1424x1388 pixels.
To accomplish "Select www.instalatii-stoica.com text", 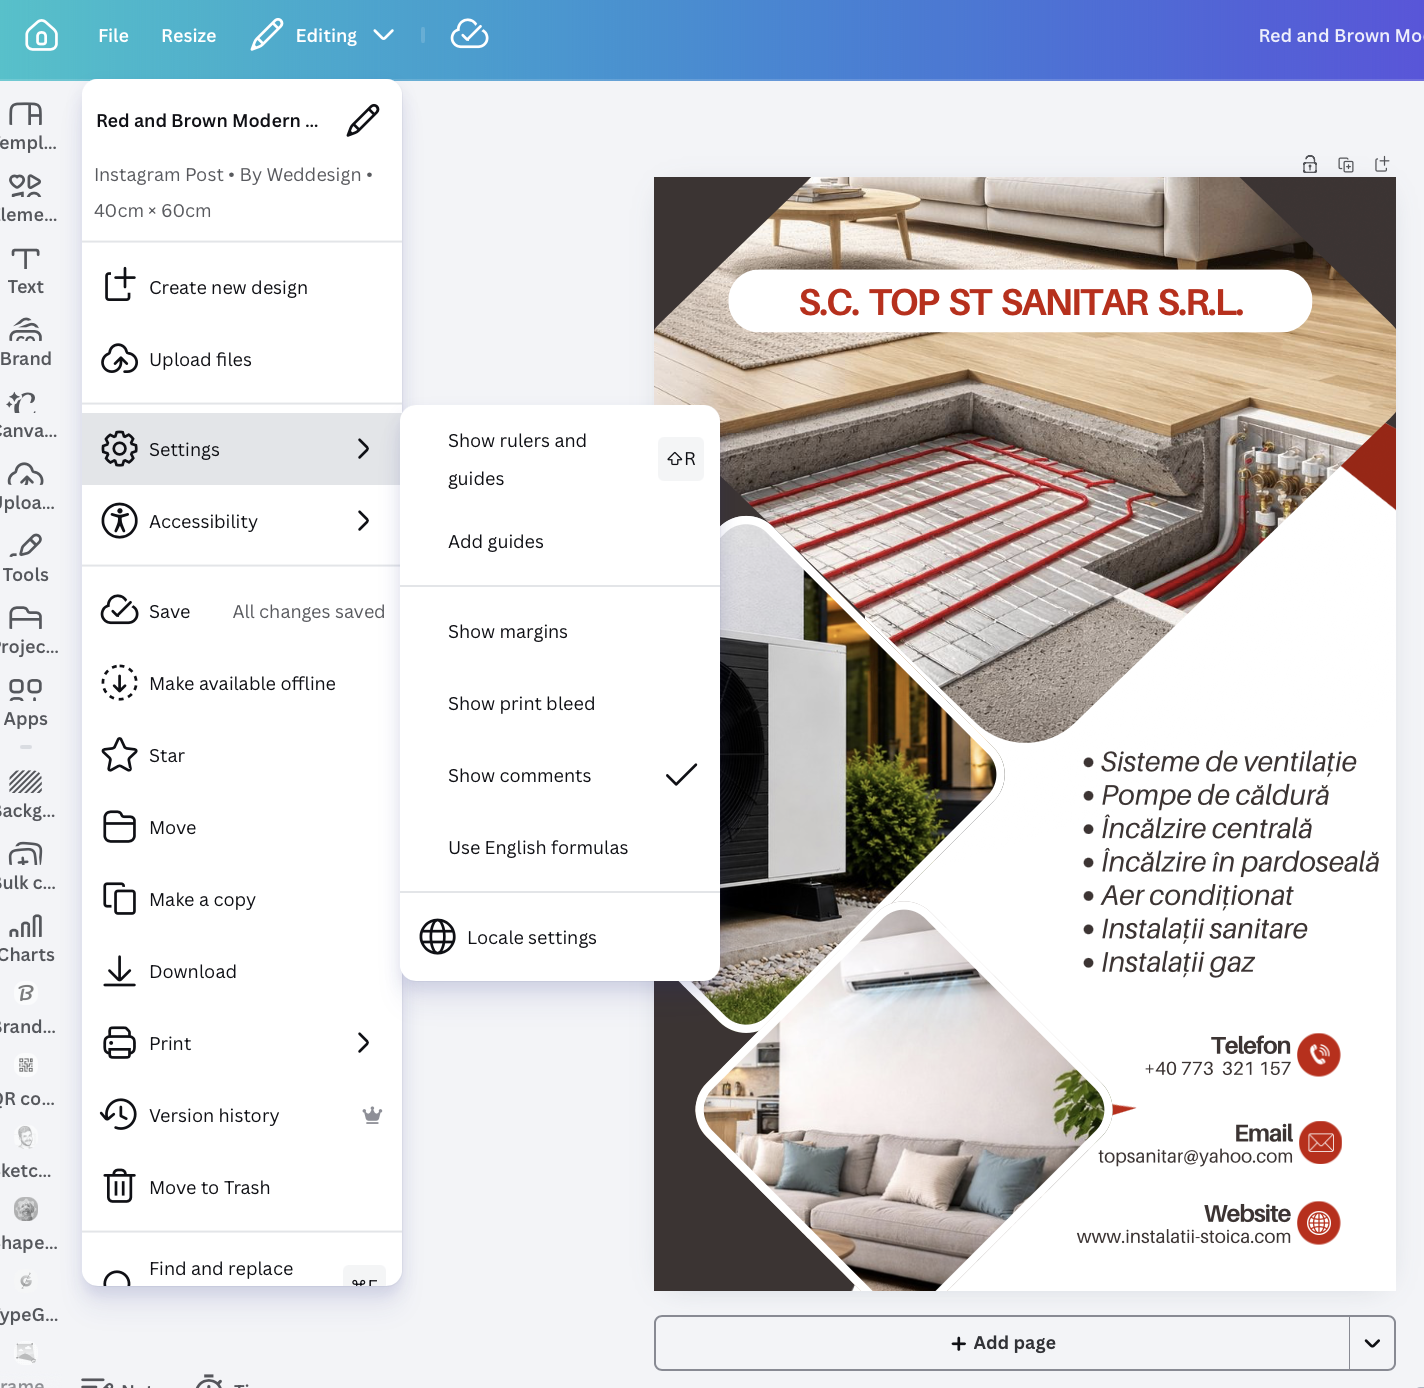I will 1184,1237.
